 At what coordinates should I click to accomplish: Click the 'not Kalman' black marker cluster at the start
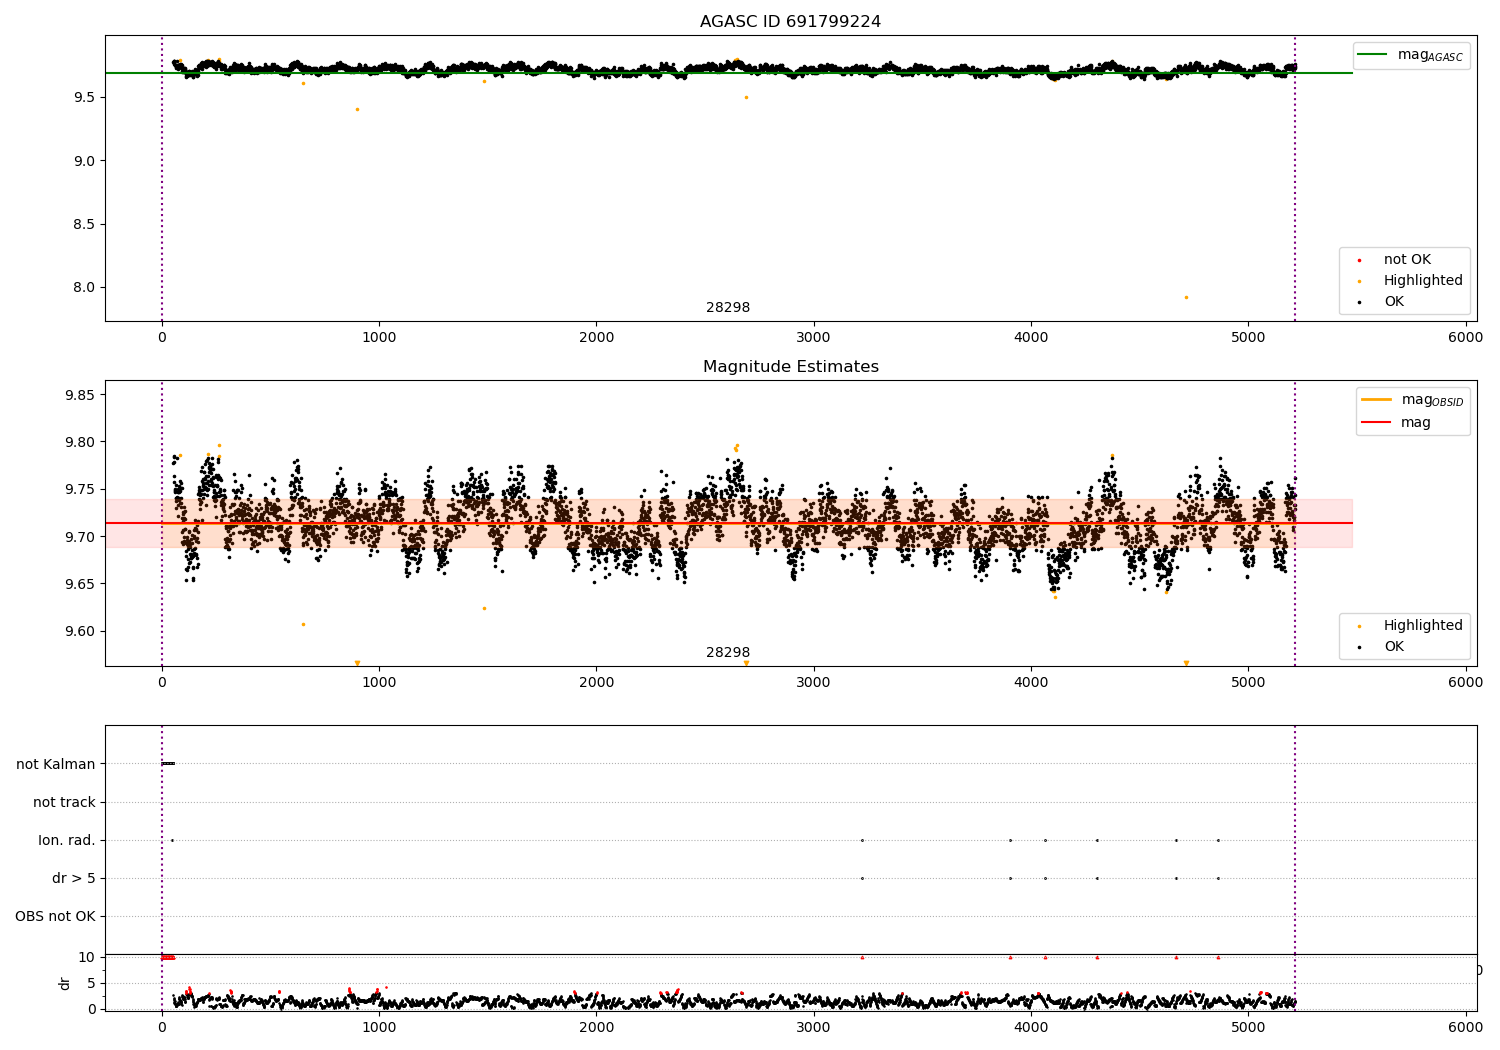click(168, 764)
